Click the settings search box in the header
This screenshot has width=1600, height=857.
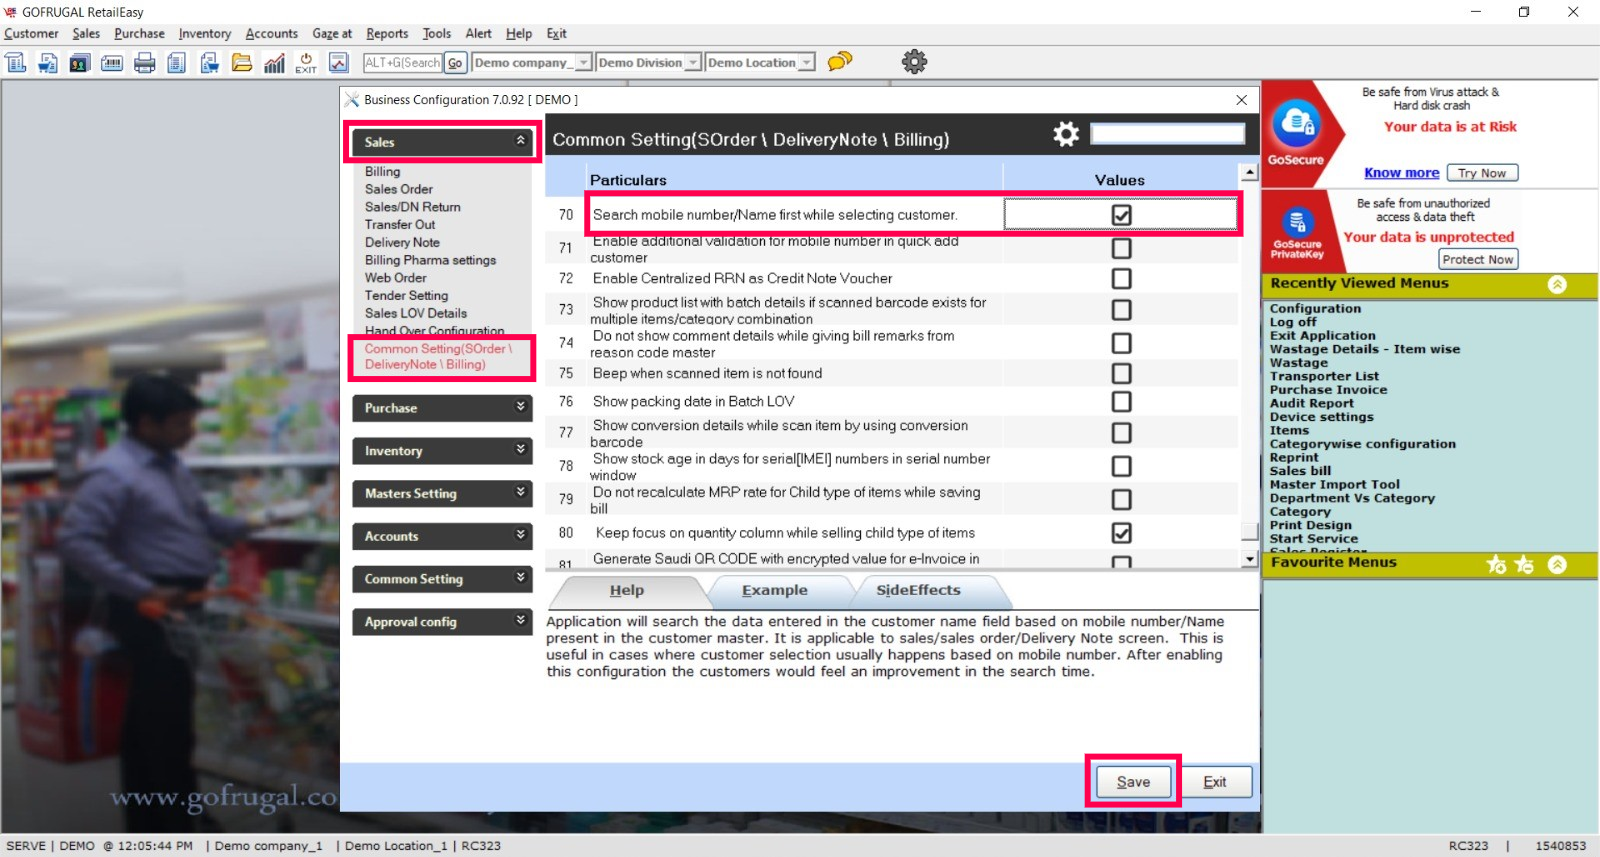click(x=1167, y=134)
